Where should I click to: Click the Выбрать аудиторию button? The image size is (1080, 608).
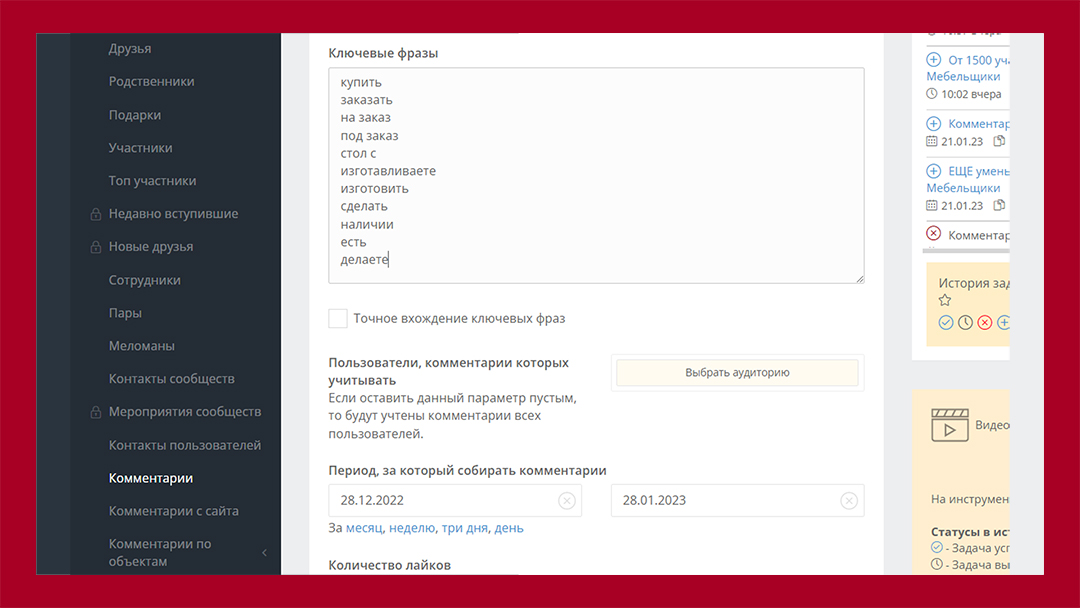[x=737, y=373]
